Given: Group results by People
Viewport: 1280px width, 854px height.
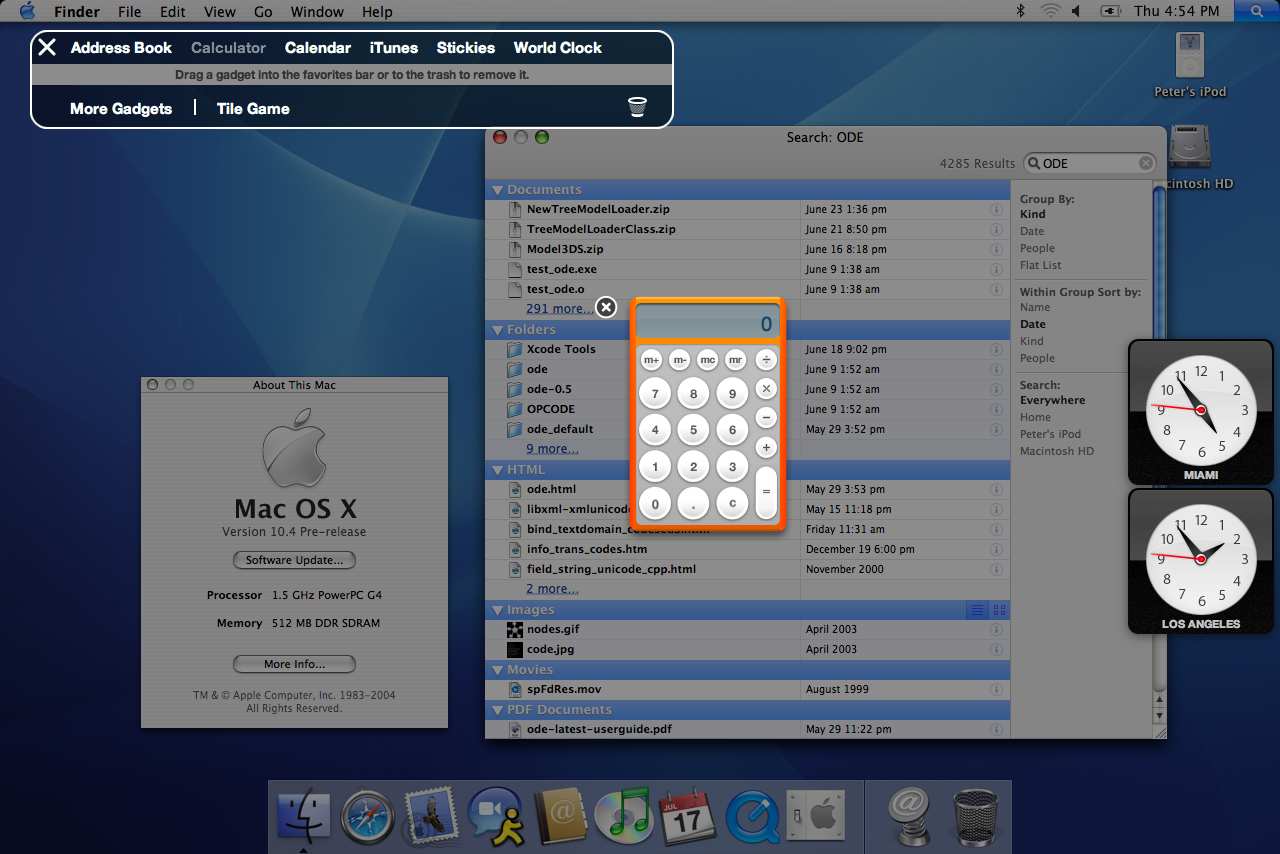Looking at the screenshot, I should tap(1037, 248).
